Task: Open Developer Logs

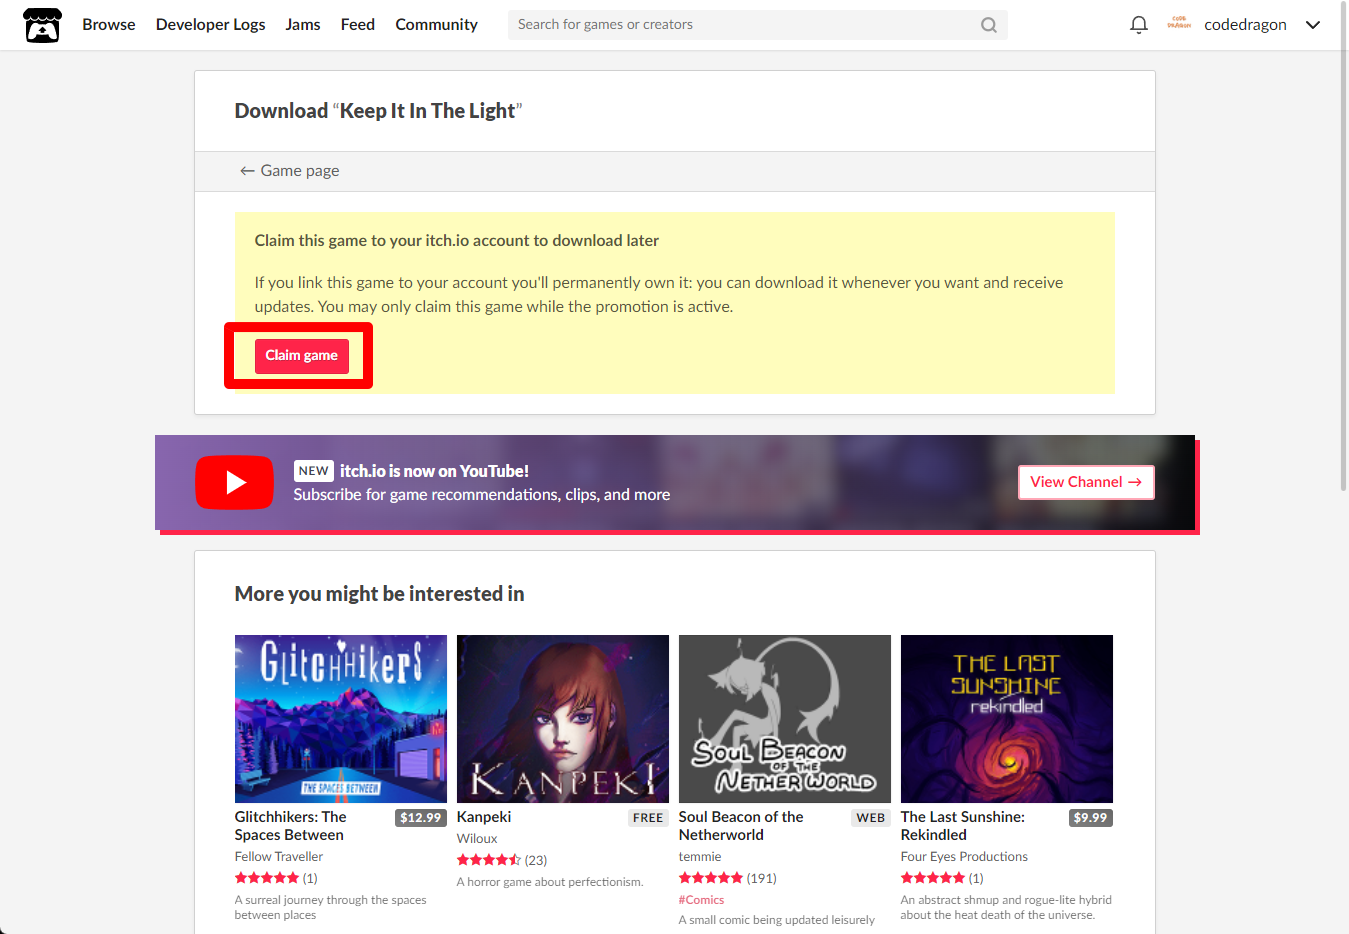Action: click(210, 24)
